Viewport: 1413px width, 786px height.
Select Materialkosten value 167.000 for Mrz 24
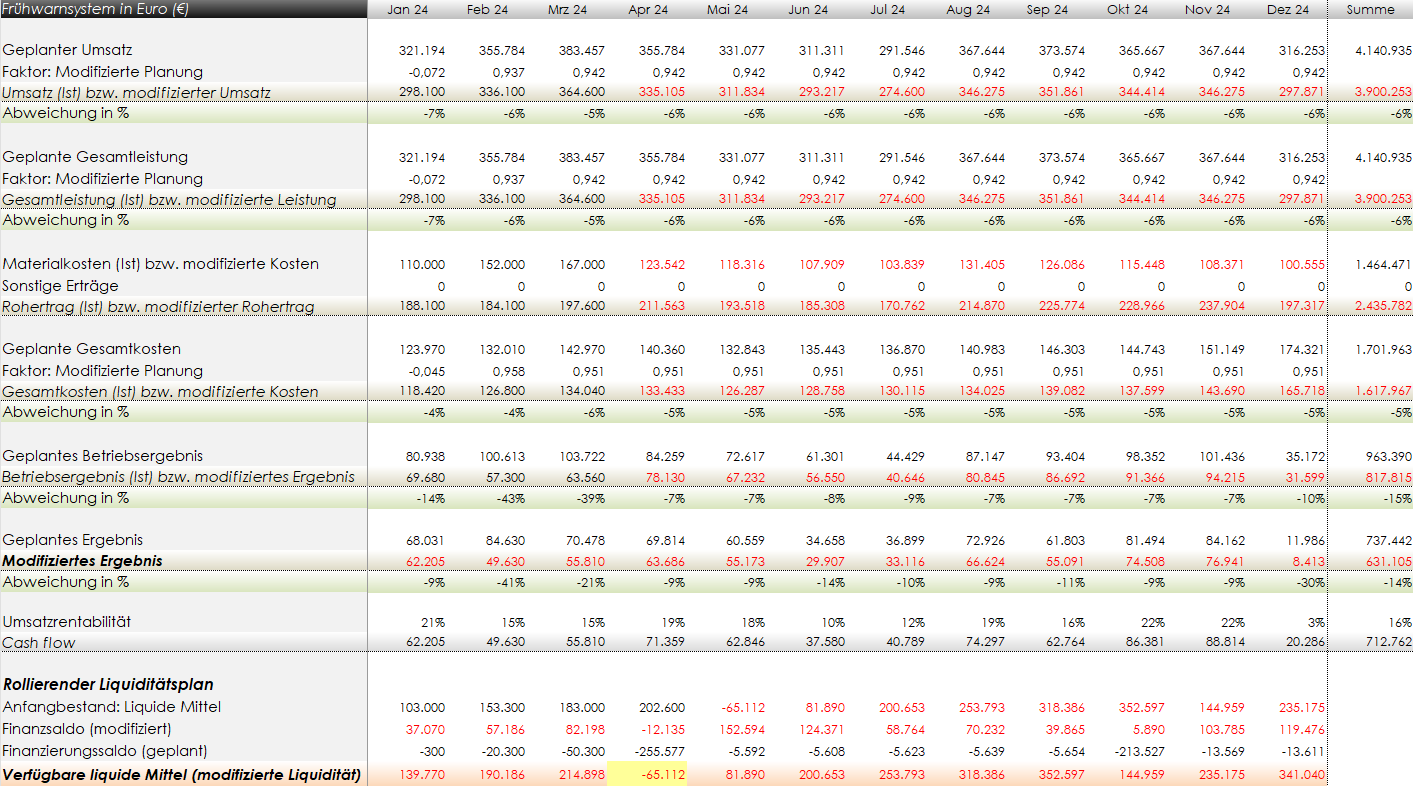[581, 265]
